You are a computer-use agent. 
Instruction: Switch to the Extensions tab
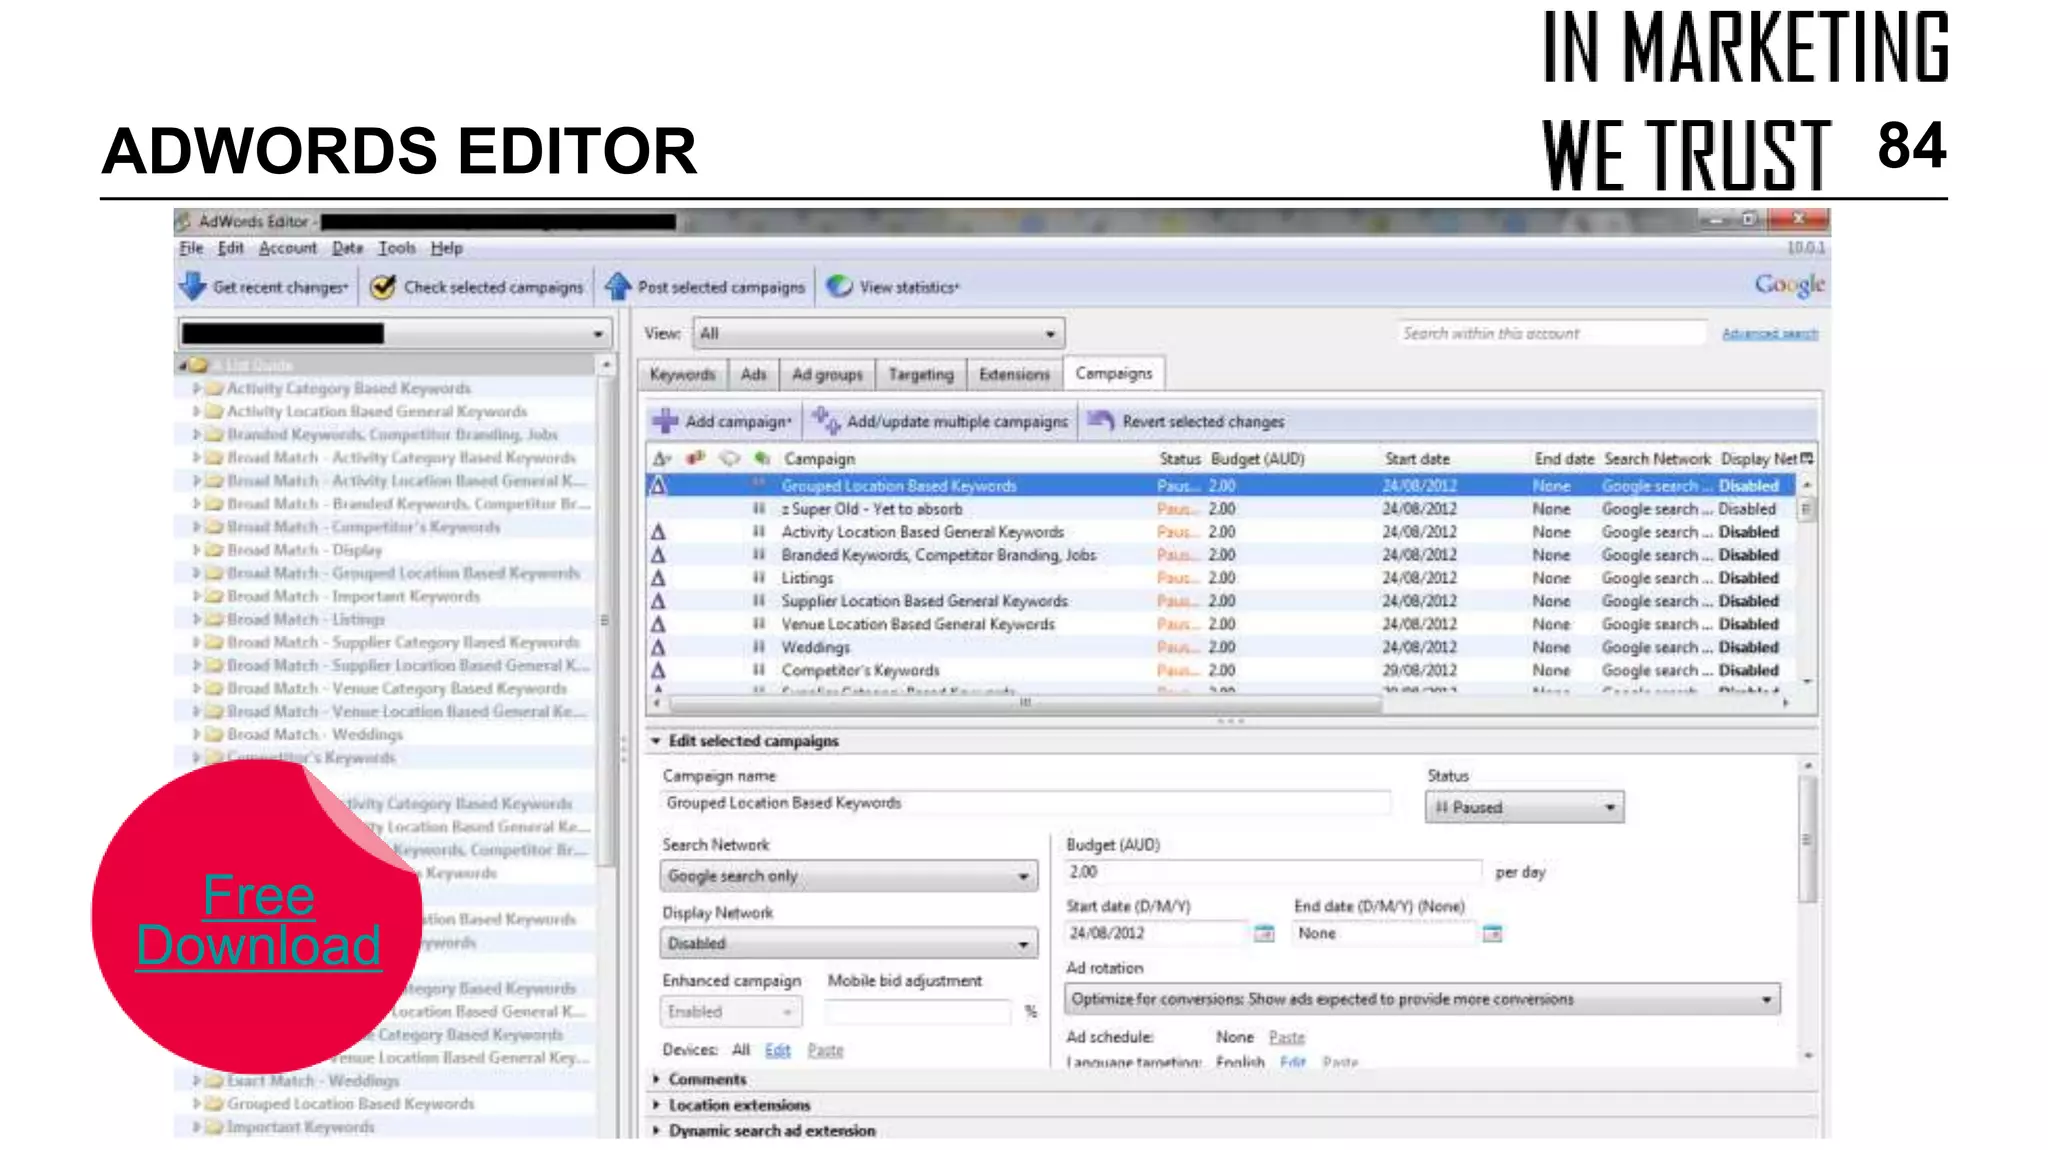(1014, 374)
